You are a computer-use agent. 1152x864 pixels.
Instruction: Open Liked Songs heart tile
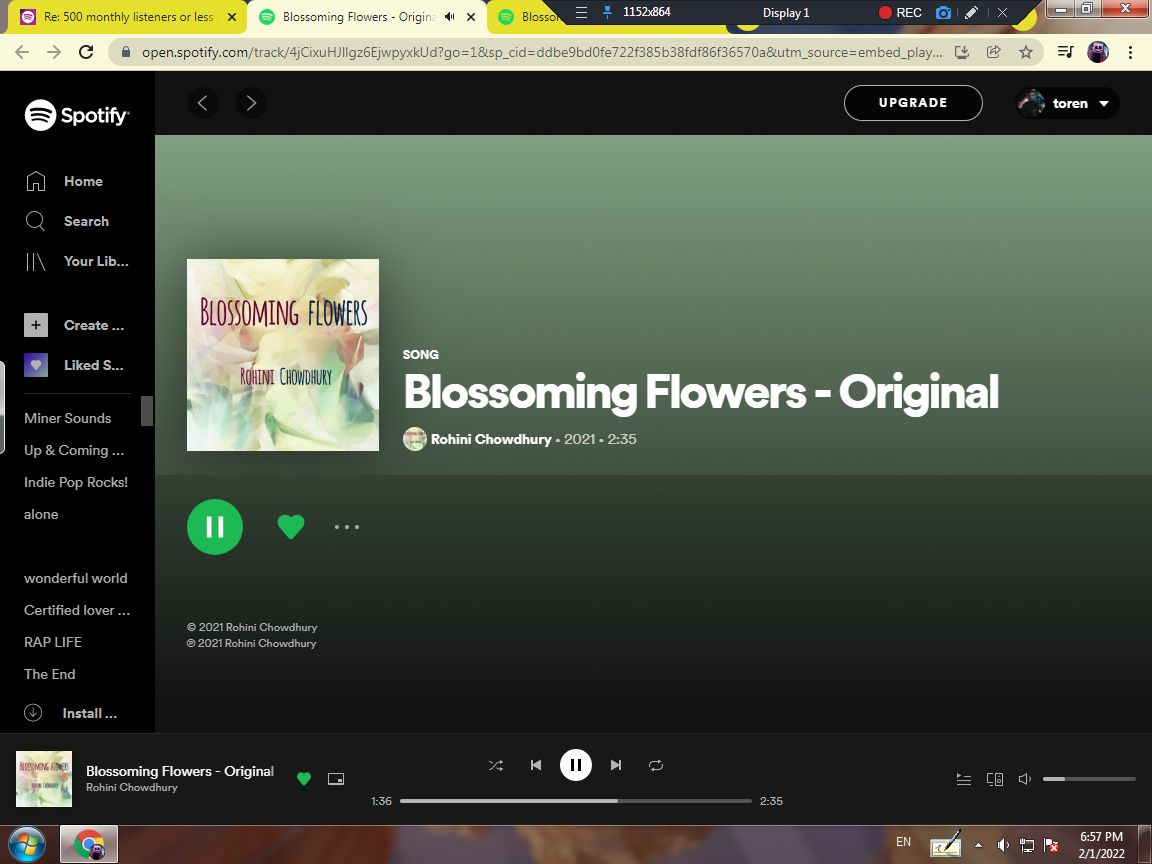point(36,365)
